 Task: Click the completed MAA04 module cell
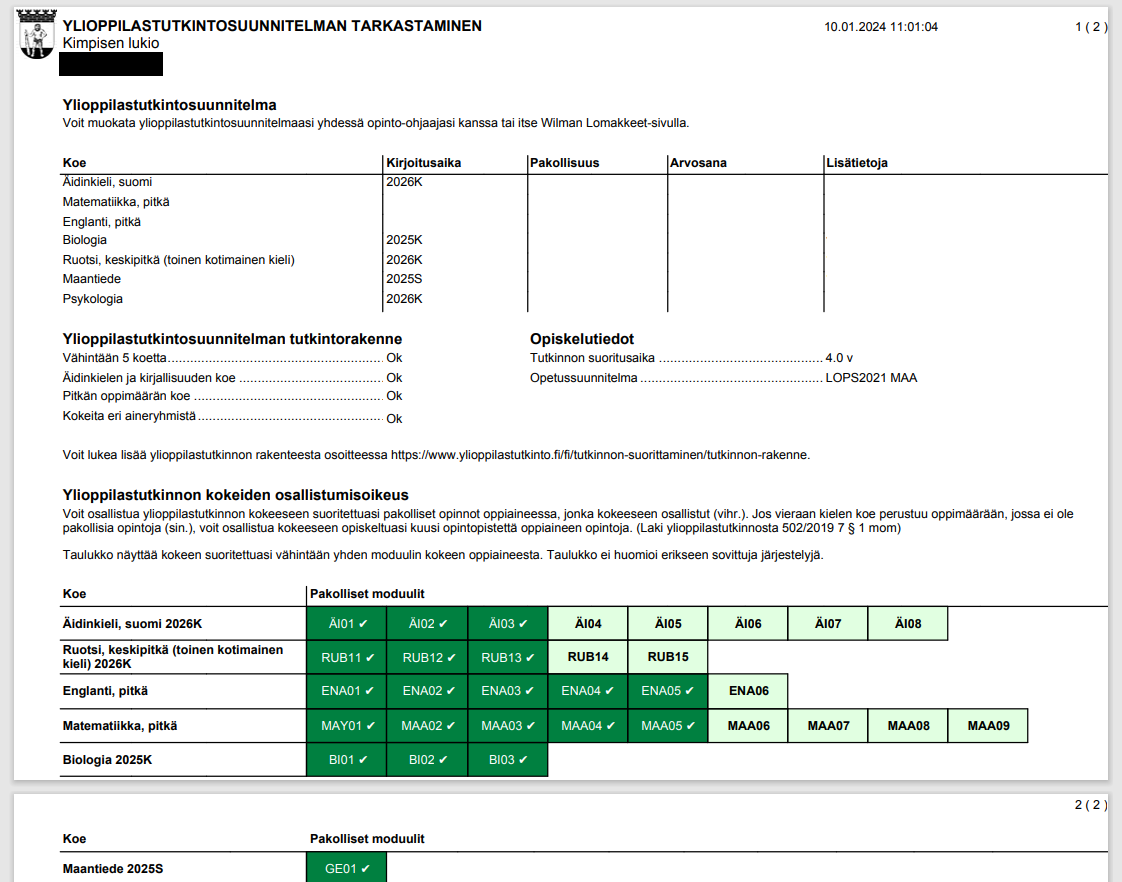point(588,726)
